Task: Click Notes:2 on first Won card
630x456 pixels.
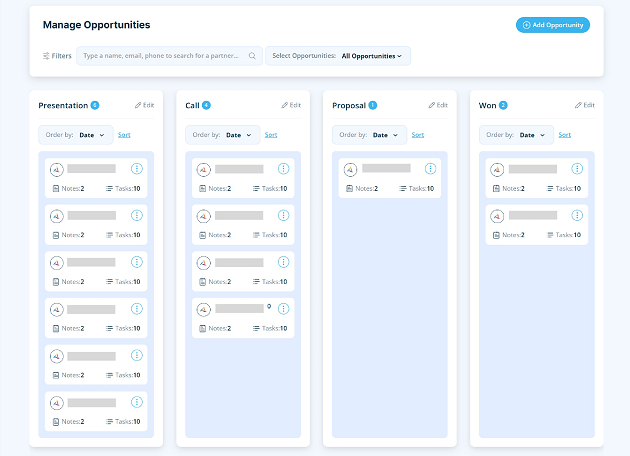Action: [509, 188]
